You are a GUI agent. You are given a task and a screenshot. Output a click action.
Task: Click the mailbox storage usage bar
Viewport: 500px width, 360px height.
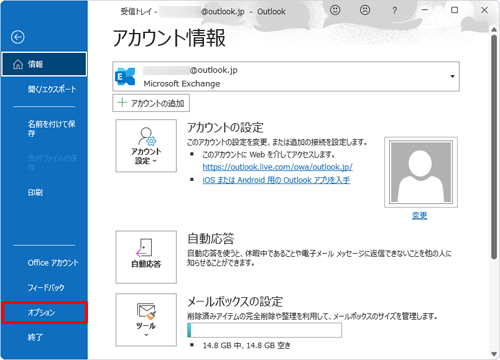[x=264, y=330]
